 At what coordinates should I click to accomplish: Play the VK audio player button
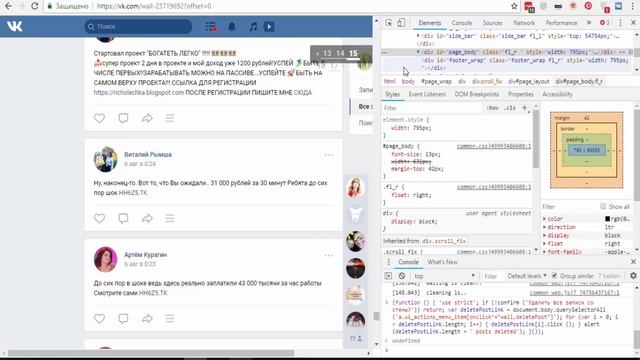[x=269, y=27]
